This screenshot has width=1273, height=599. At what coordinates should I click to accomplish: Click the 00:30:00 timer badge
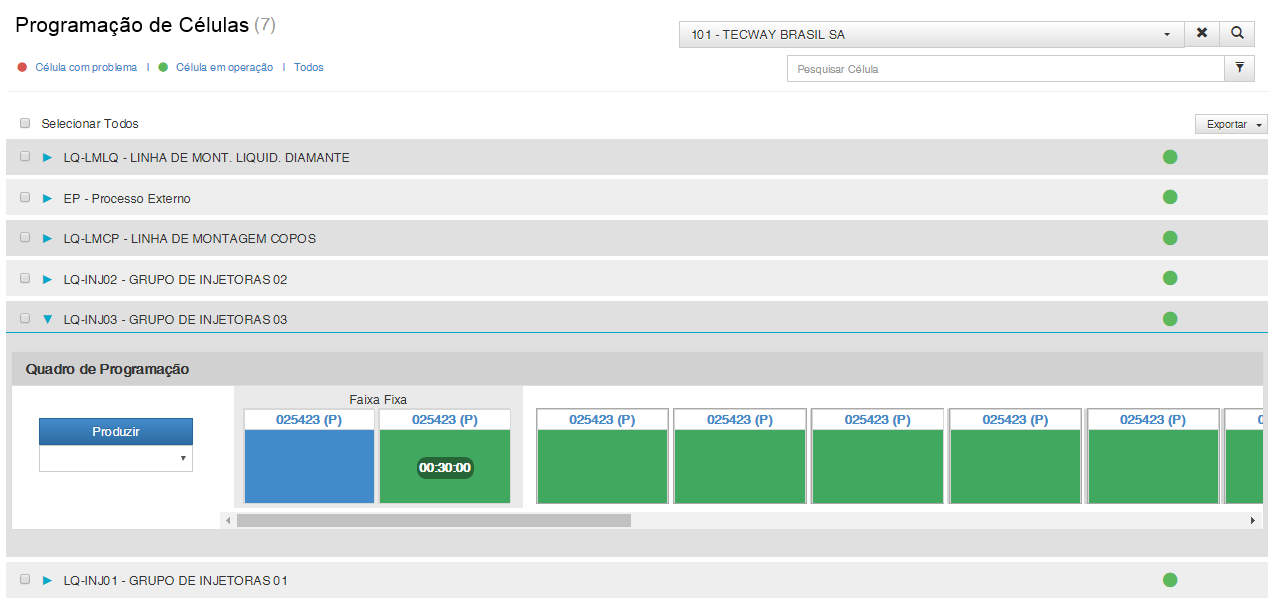(445, 467)
